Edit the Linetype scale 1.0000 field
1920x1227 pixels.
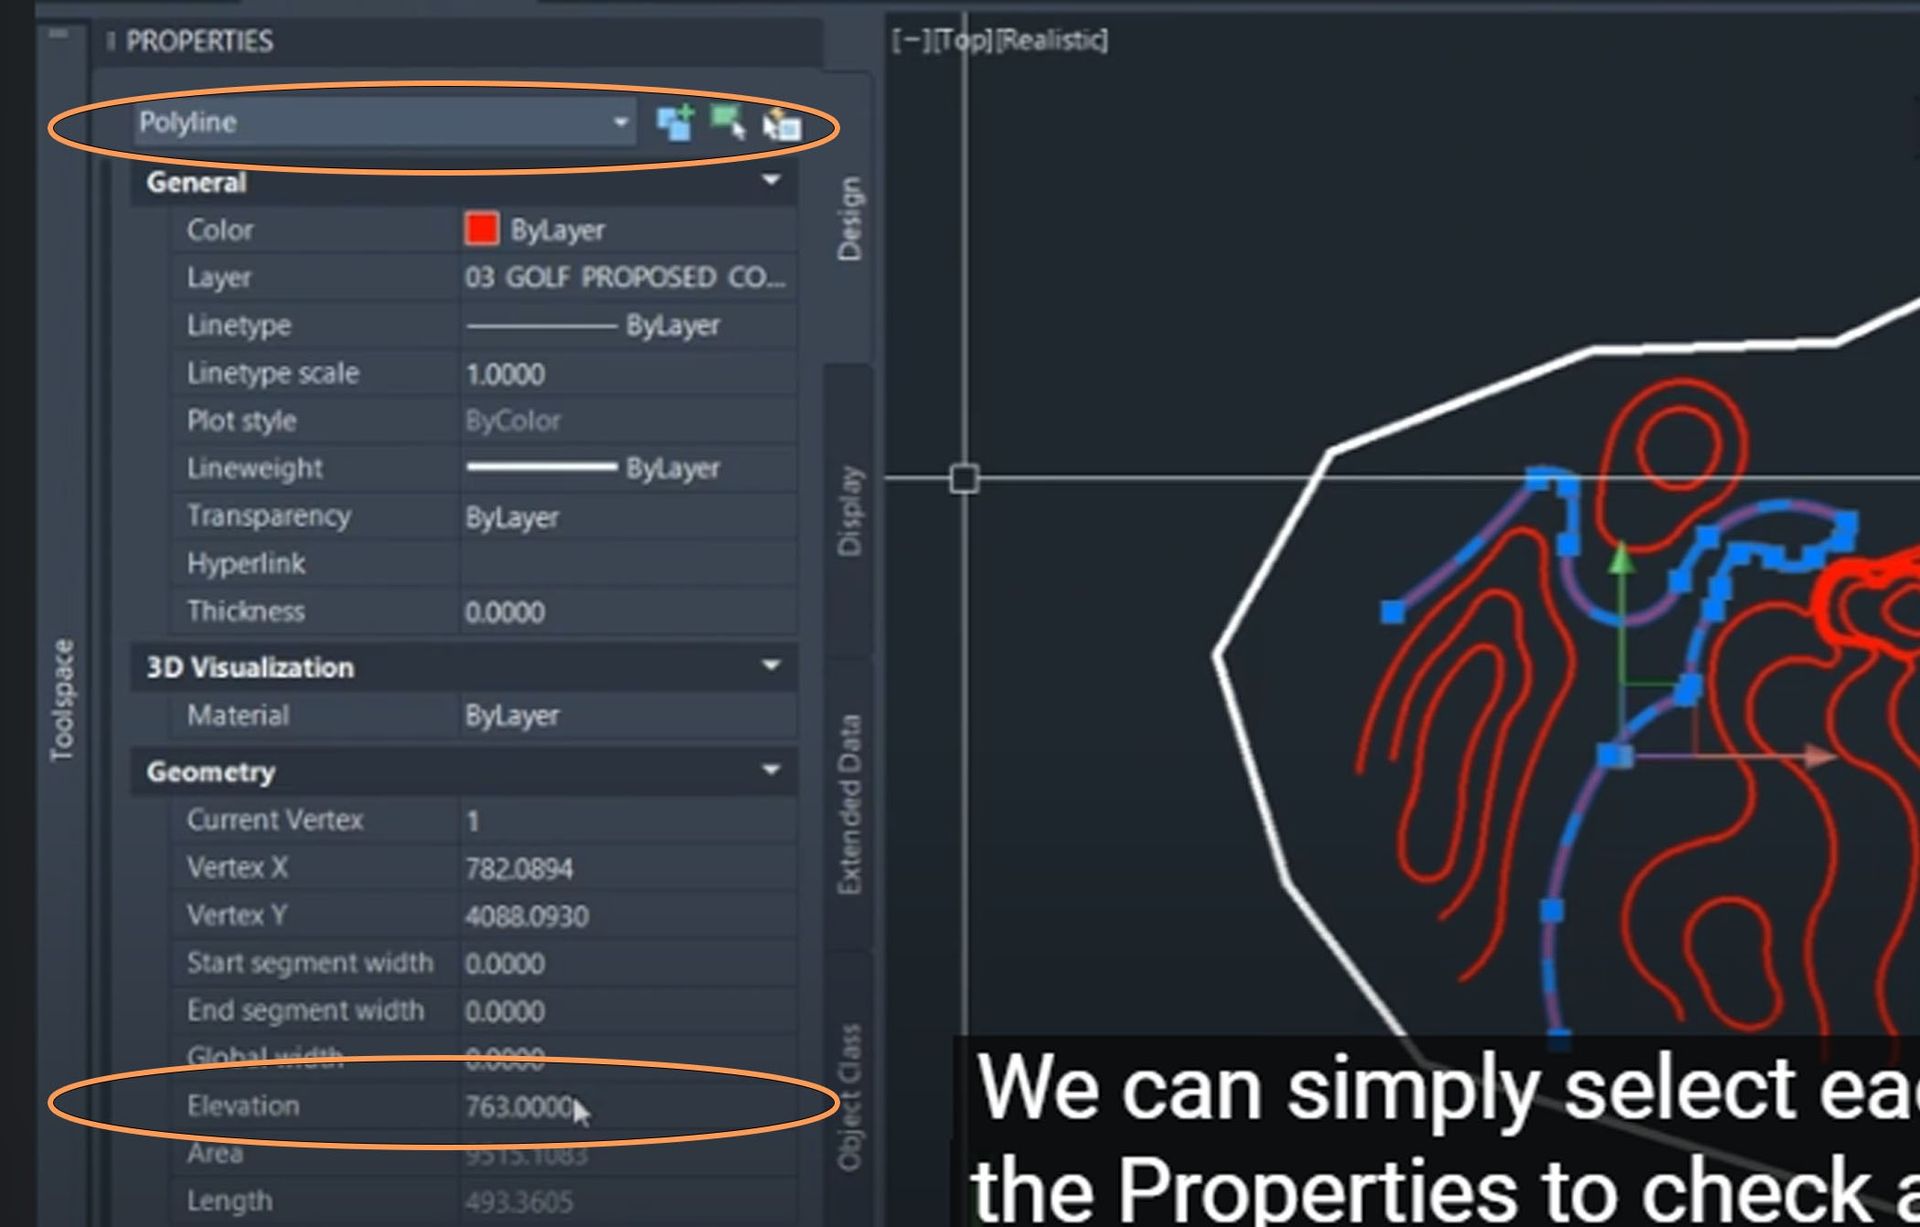click(x=627, y=373)
